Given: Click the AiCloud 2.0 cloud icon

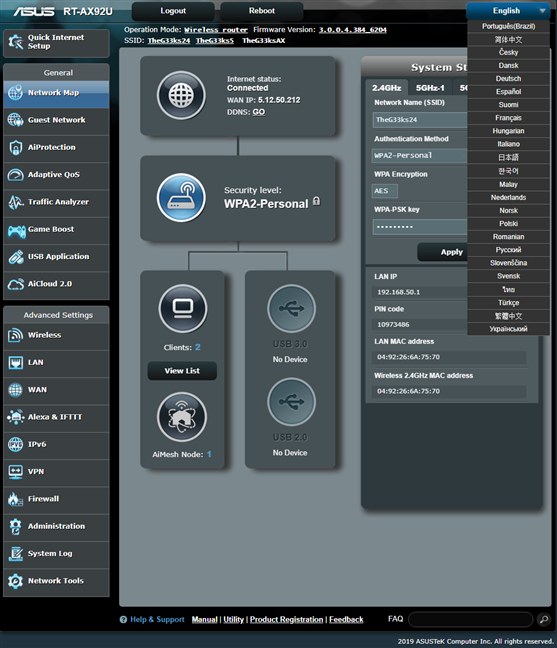Looking at the screenshot, I should (x=15, y=284).
